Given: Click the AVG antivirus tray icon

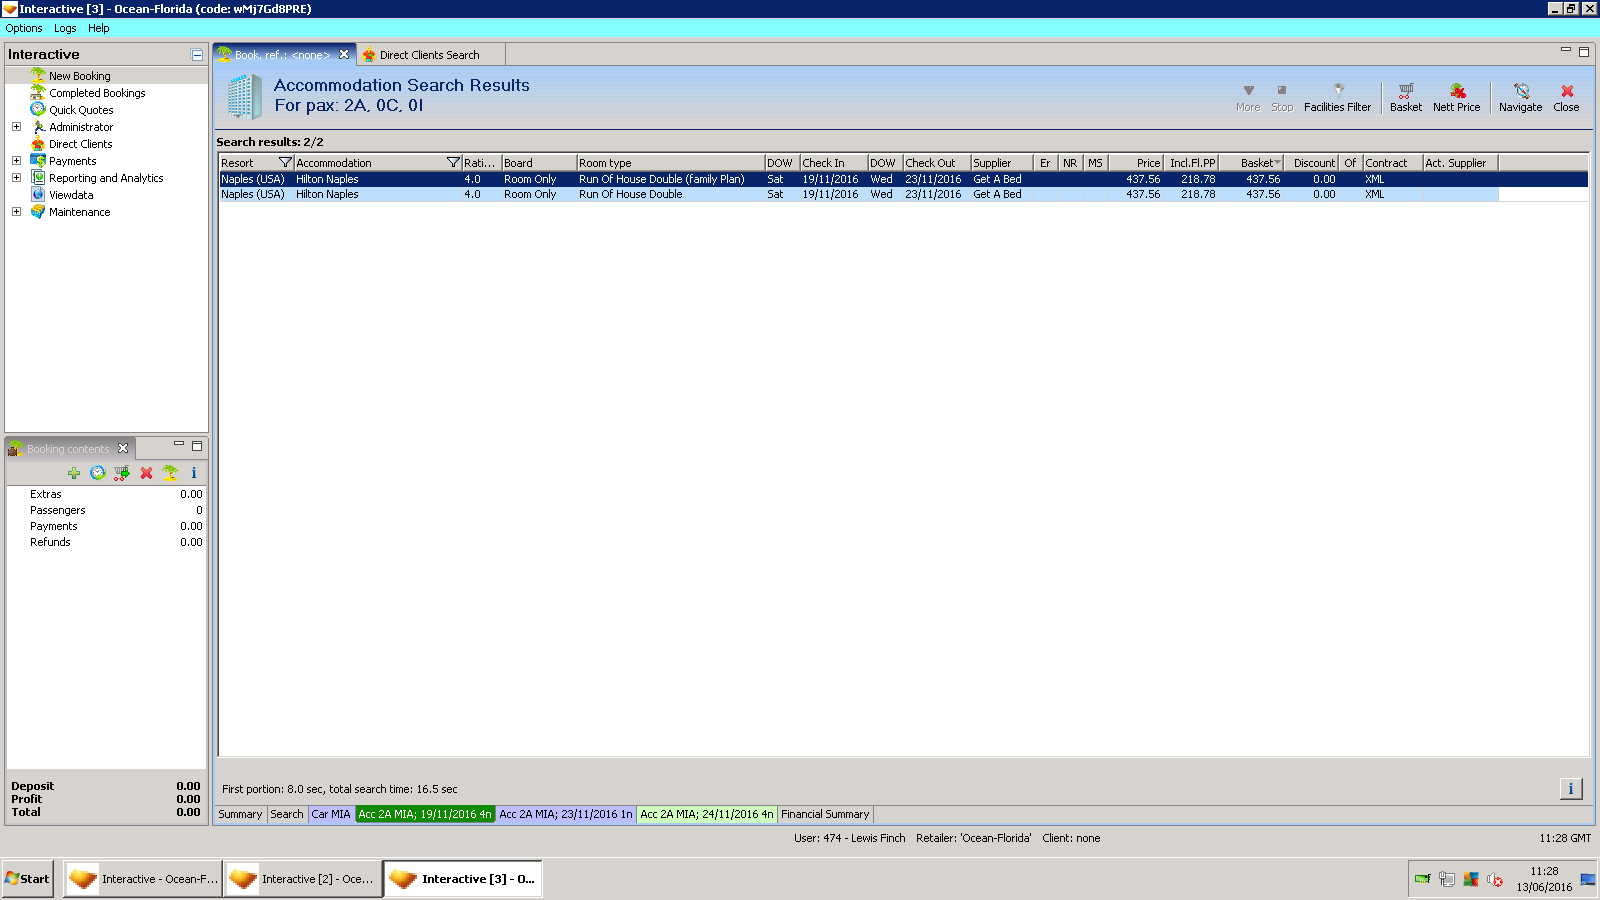Looking at the screenshot, I should (1471, 880).
